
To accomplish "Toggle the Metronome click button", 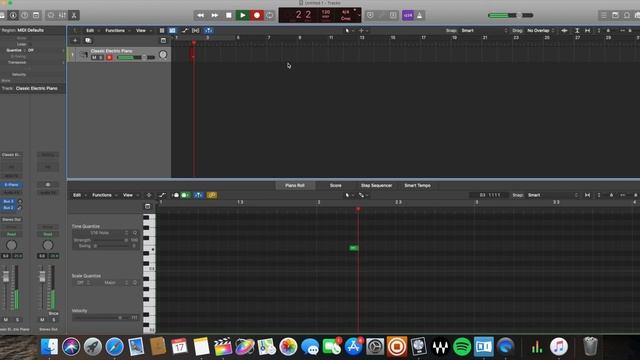I will coord(420,16).
